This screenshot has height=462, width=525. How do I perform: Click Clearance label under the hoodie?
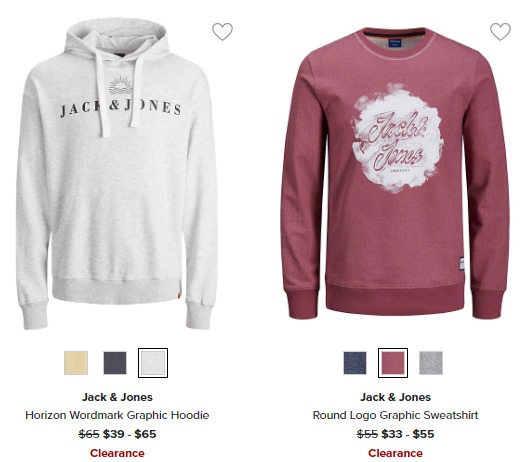click(x=117, y=453)
